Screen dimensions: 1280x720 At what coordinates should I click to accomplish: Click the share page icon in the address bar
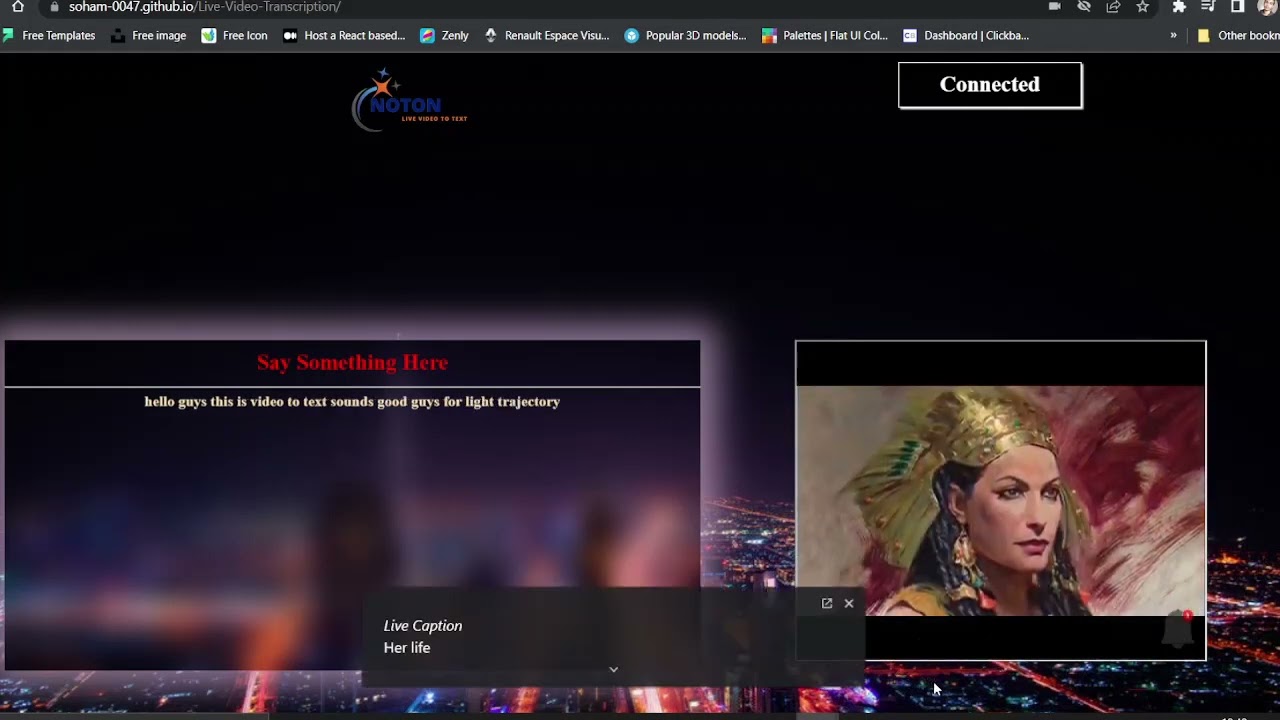coord(1113,6)
